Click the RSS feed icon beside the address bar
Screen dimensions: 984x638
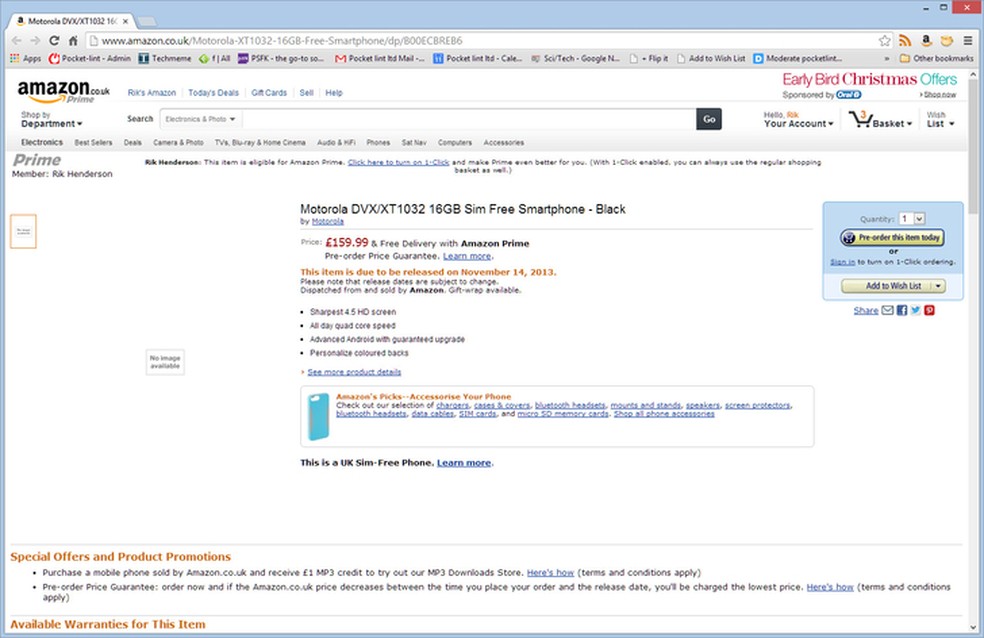point(905,40)
